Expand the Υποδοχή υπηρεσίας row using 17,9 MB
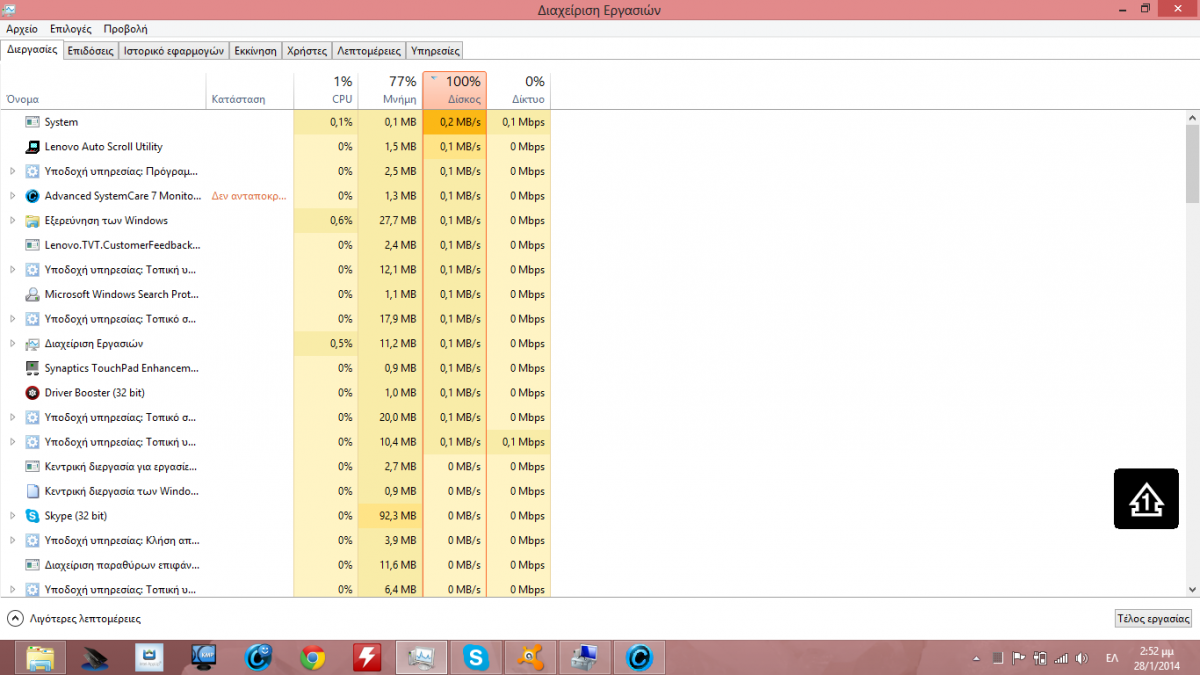Viewport: 1200px width, 675px height. click(x=12, y=319)
